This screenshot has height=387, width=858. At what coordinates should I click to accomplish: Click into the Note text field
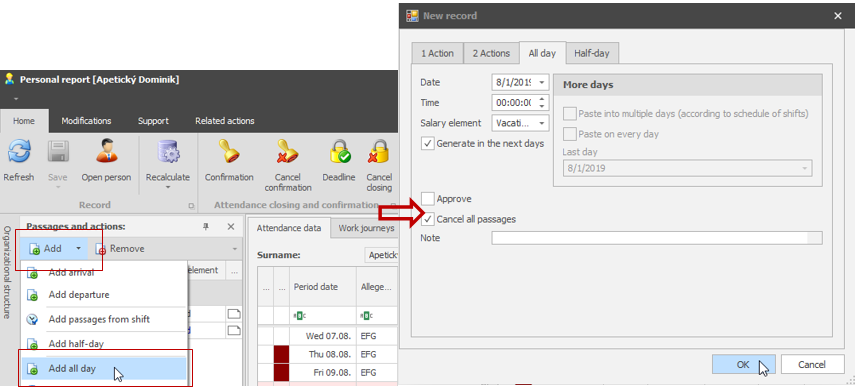[657, 238]
